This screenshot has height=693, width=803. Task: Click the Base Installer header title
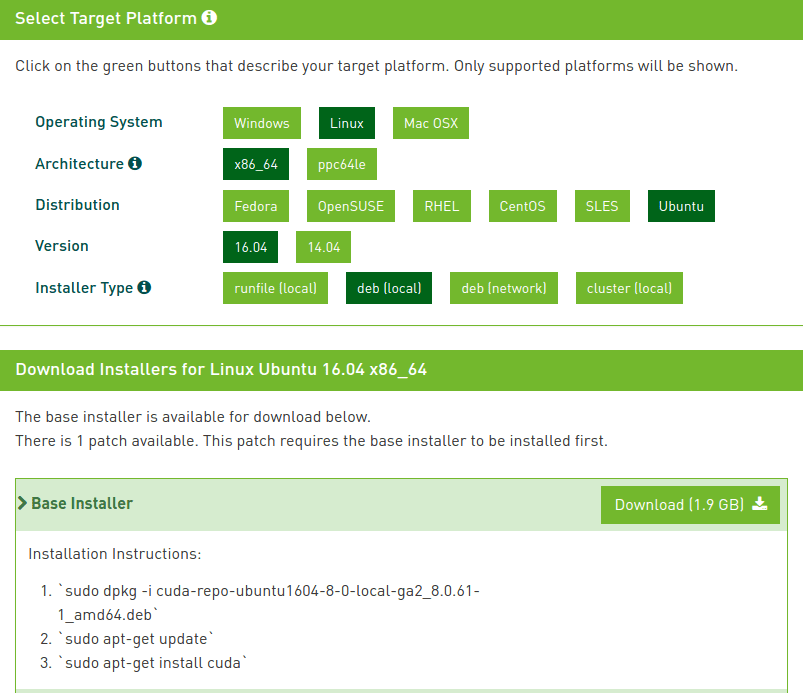82,503
